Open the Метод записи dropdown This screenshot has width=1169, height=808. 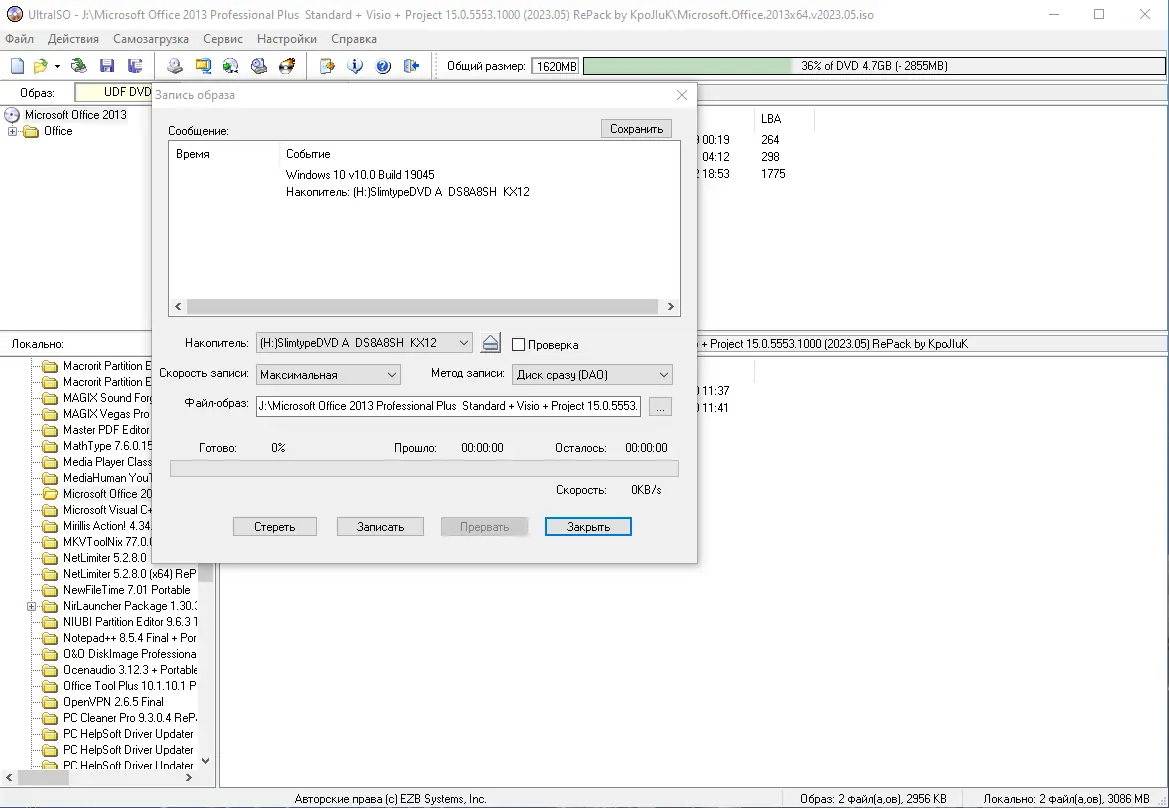(664, 375)
